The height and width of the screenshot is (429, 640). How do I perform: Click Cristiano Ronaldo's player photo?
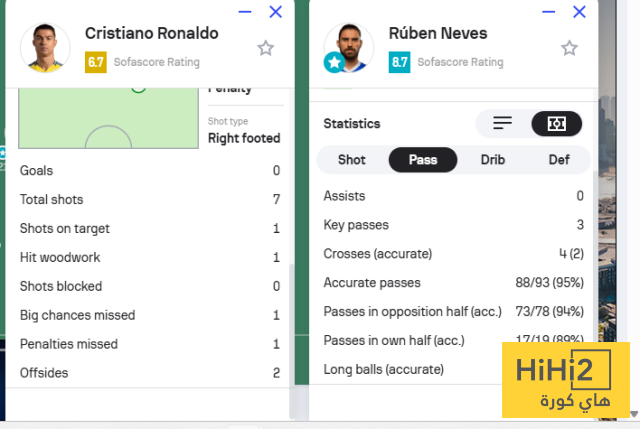(45, 46)
